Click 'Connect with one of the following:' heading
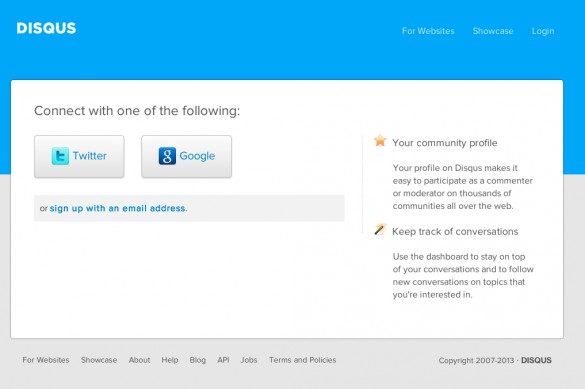 click(x=137, y=111)
